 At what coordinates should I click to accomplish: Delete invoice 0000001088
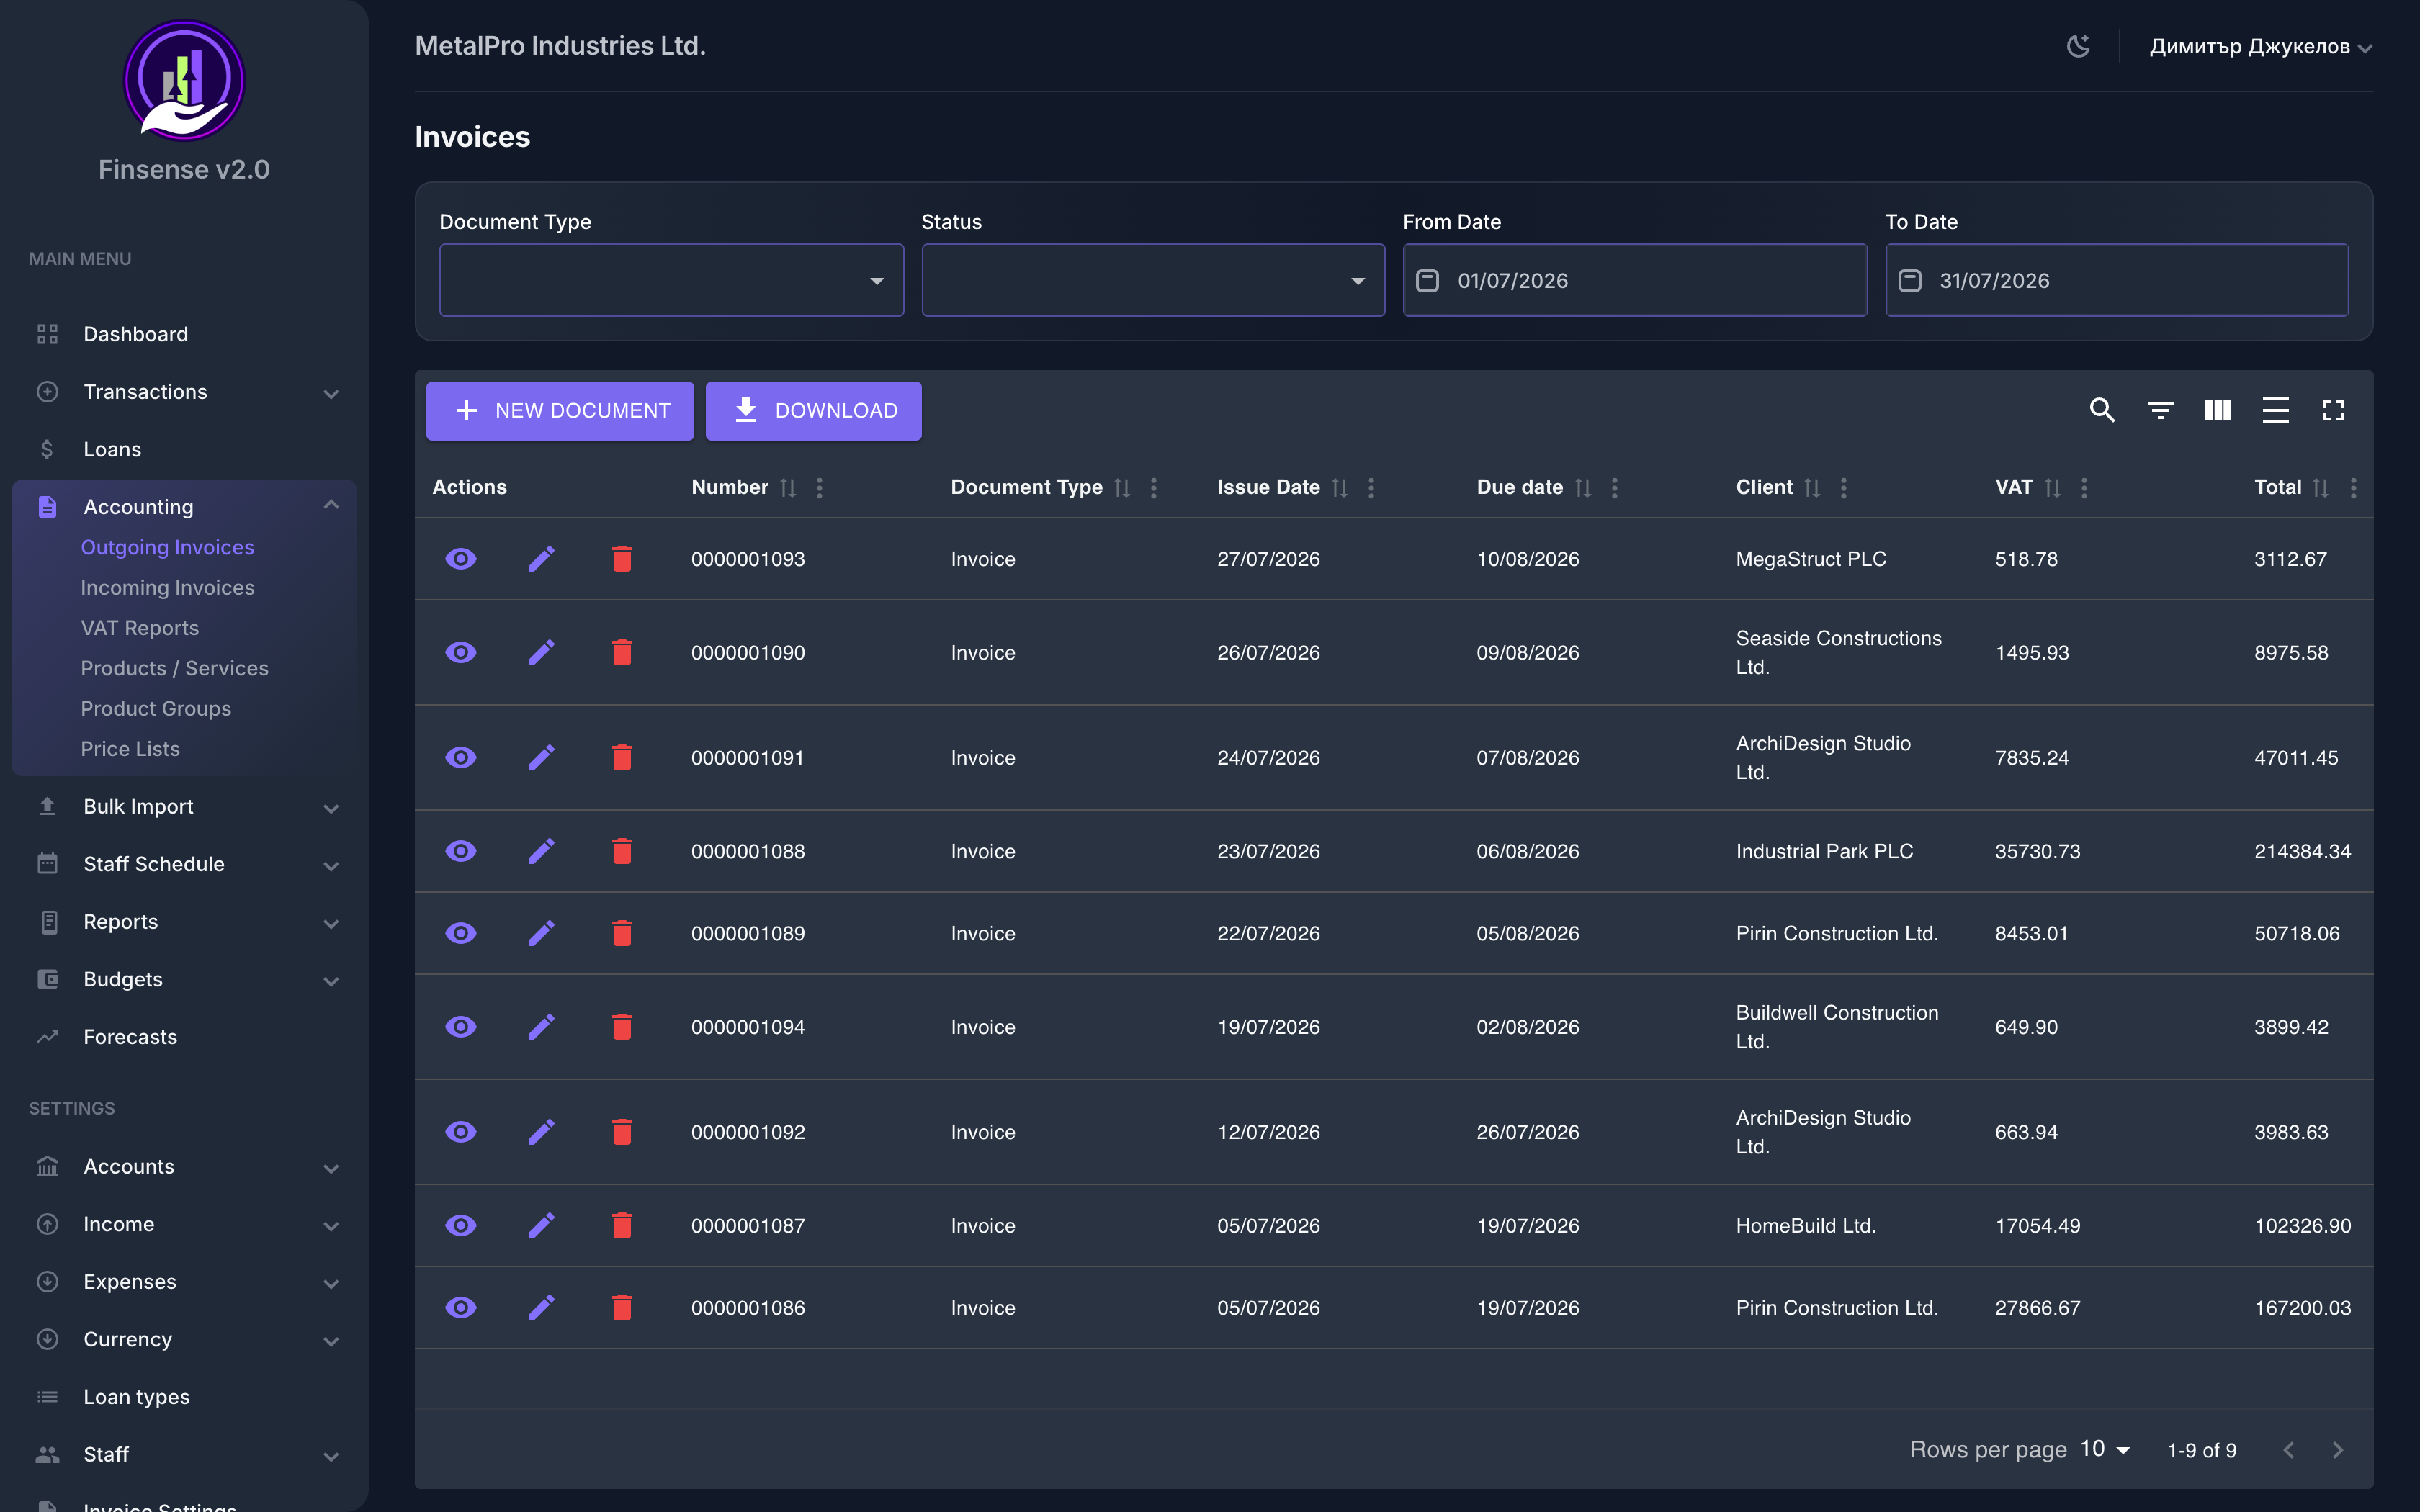(x=622, y=851)
